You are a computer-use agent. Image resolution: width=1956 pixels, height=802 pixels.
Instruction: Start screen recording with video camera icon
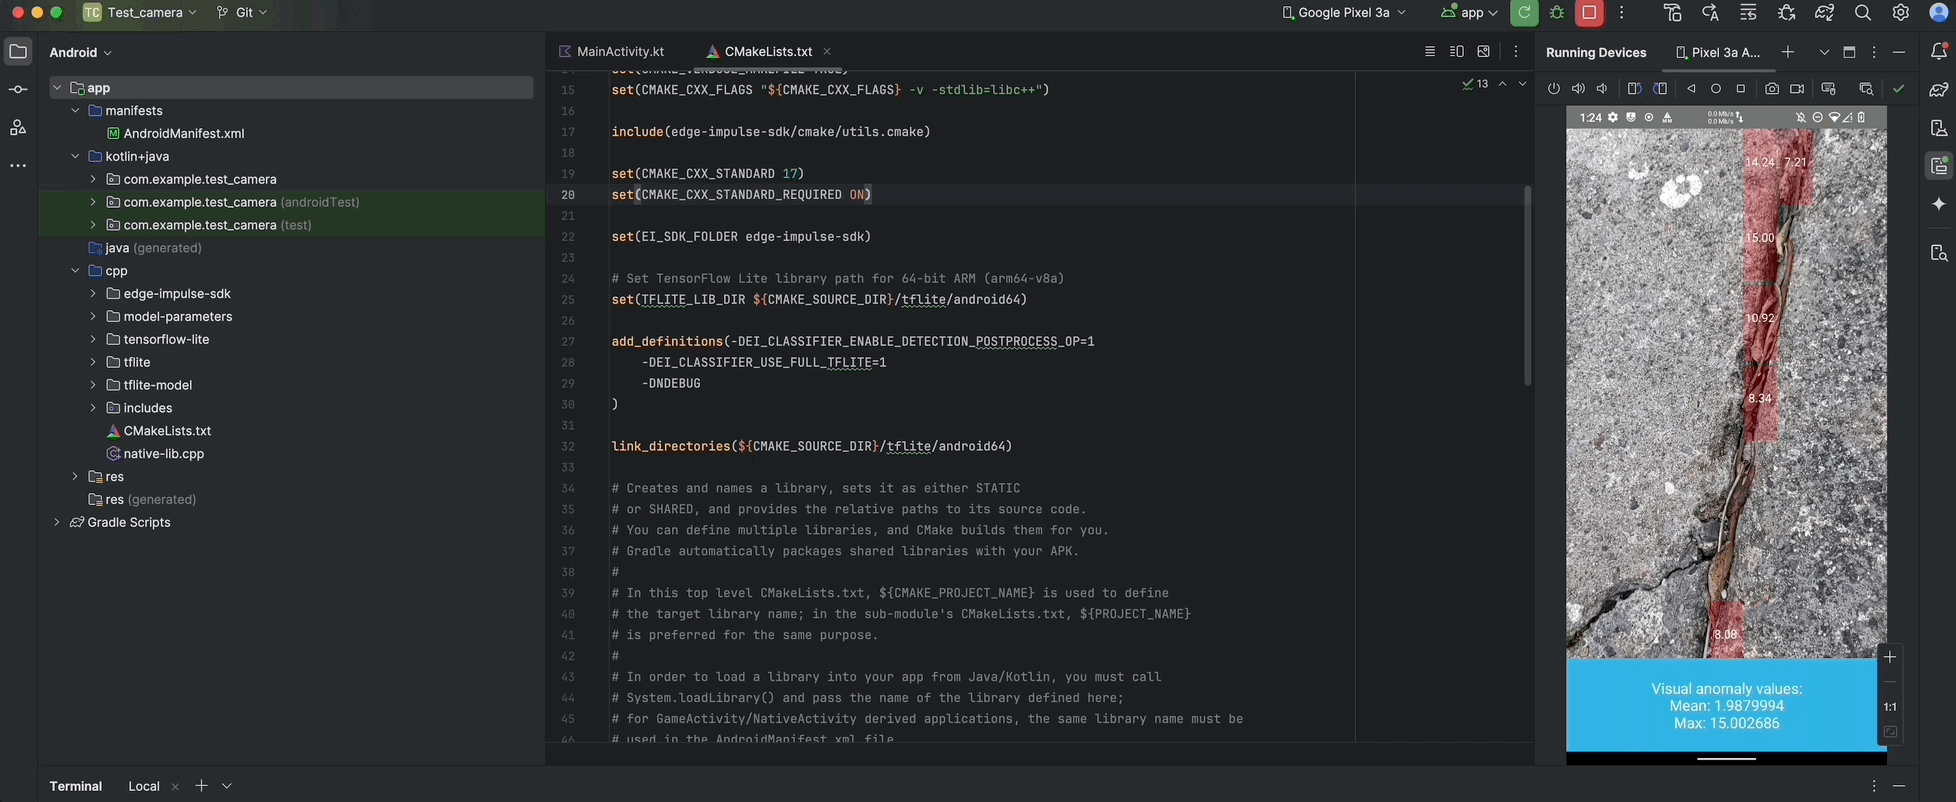pyautogui.click(x=1797, y=89)
